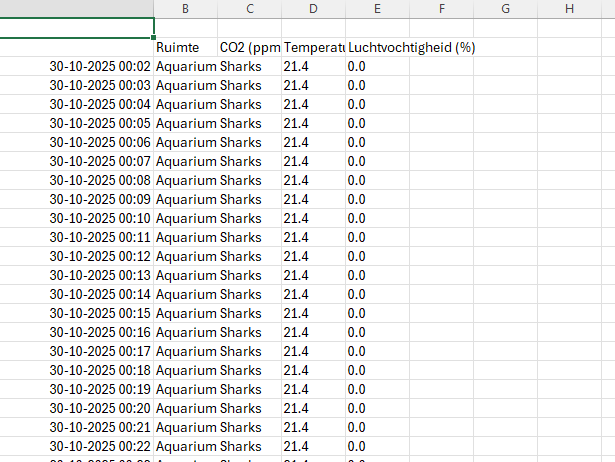The width and height of the screenshot is (615, 462).
Task: Select the 0.0 value in the 00:15 row
Action: 357,313
